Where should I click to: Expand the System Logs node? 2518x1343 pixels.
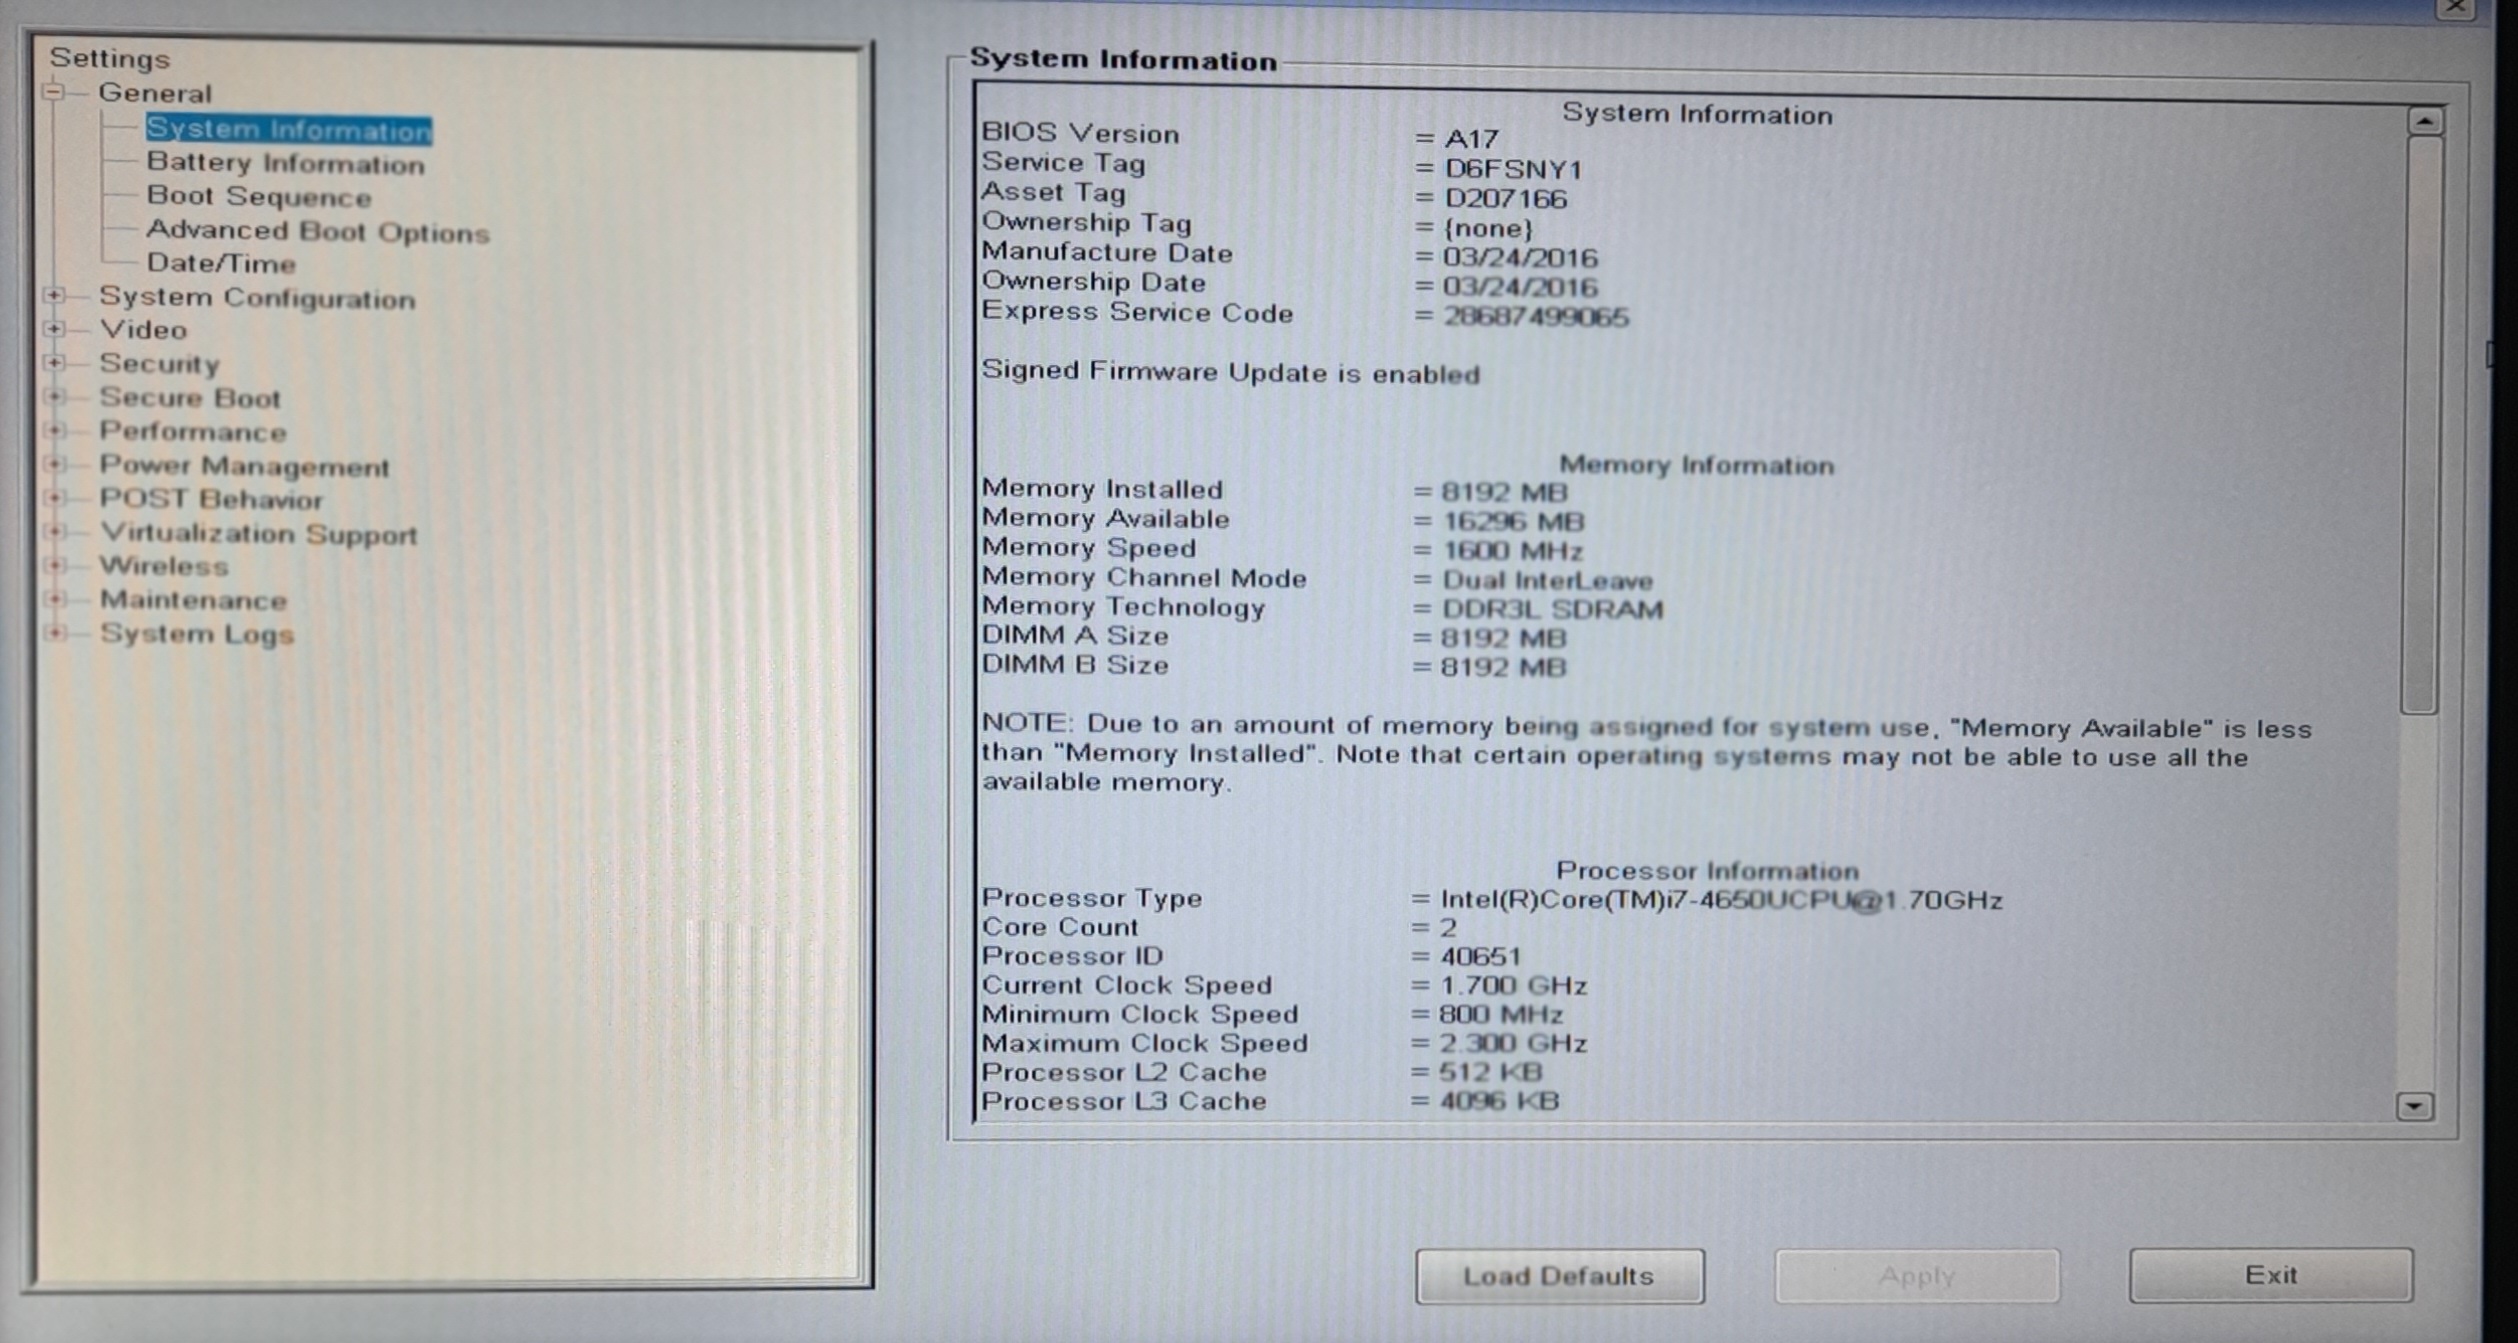point(55,633)
